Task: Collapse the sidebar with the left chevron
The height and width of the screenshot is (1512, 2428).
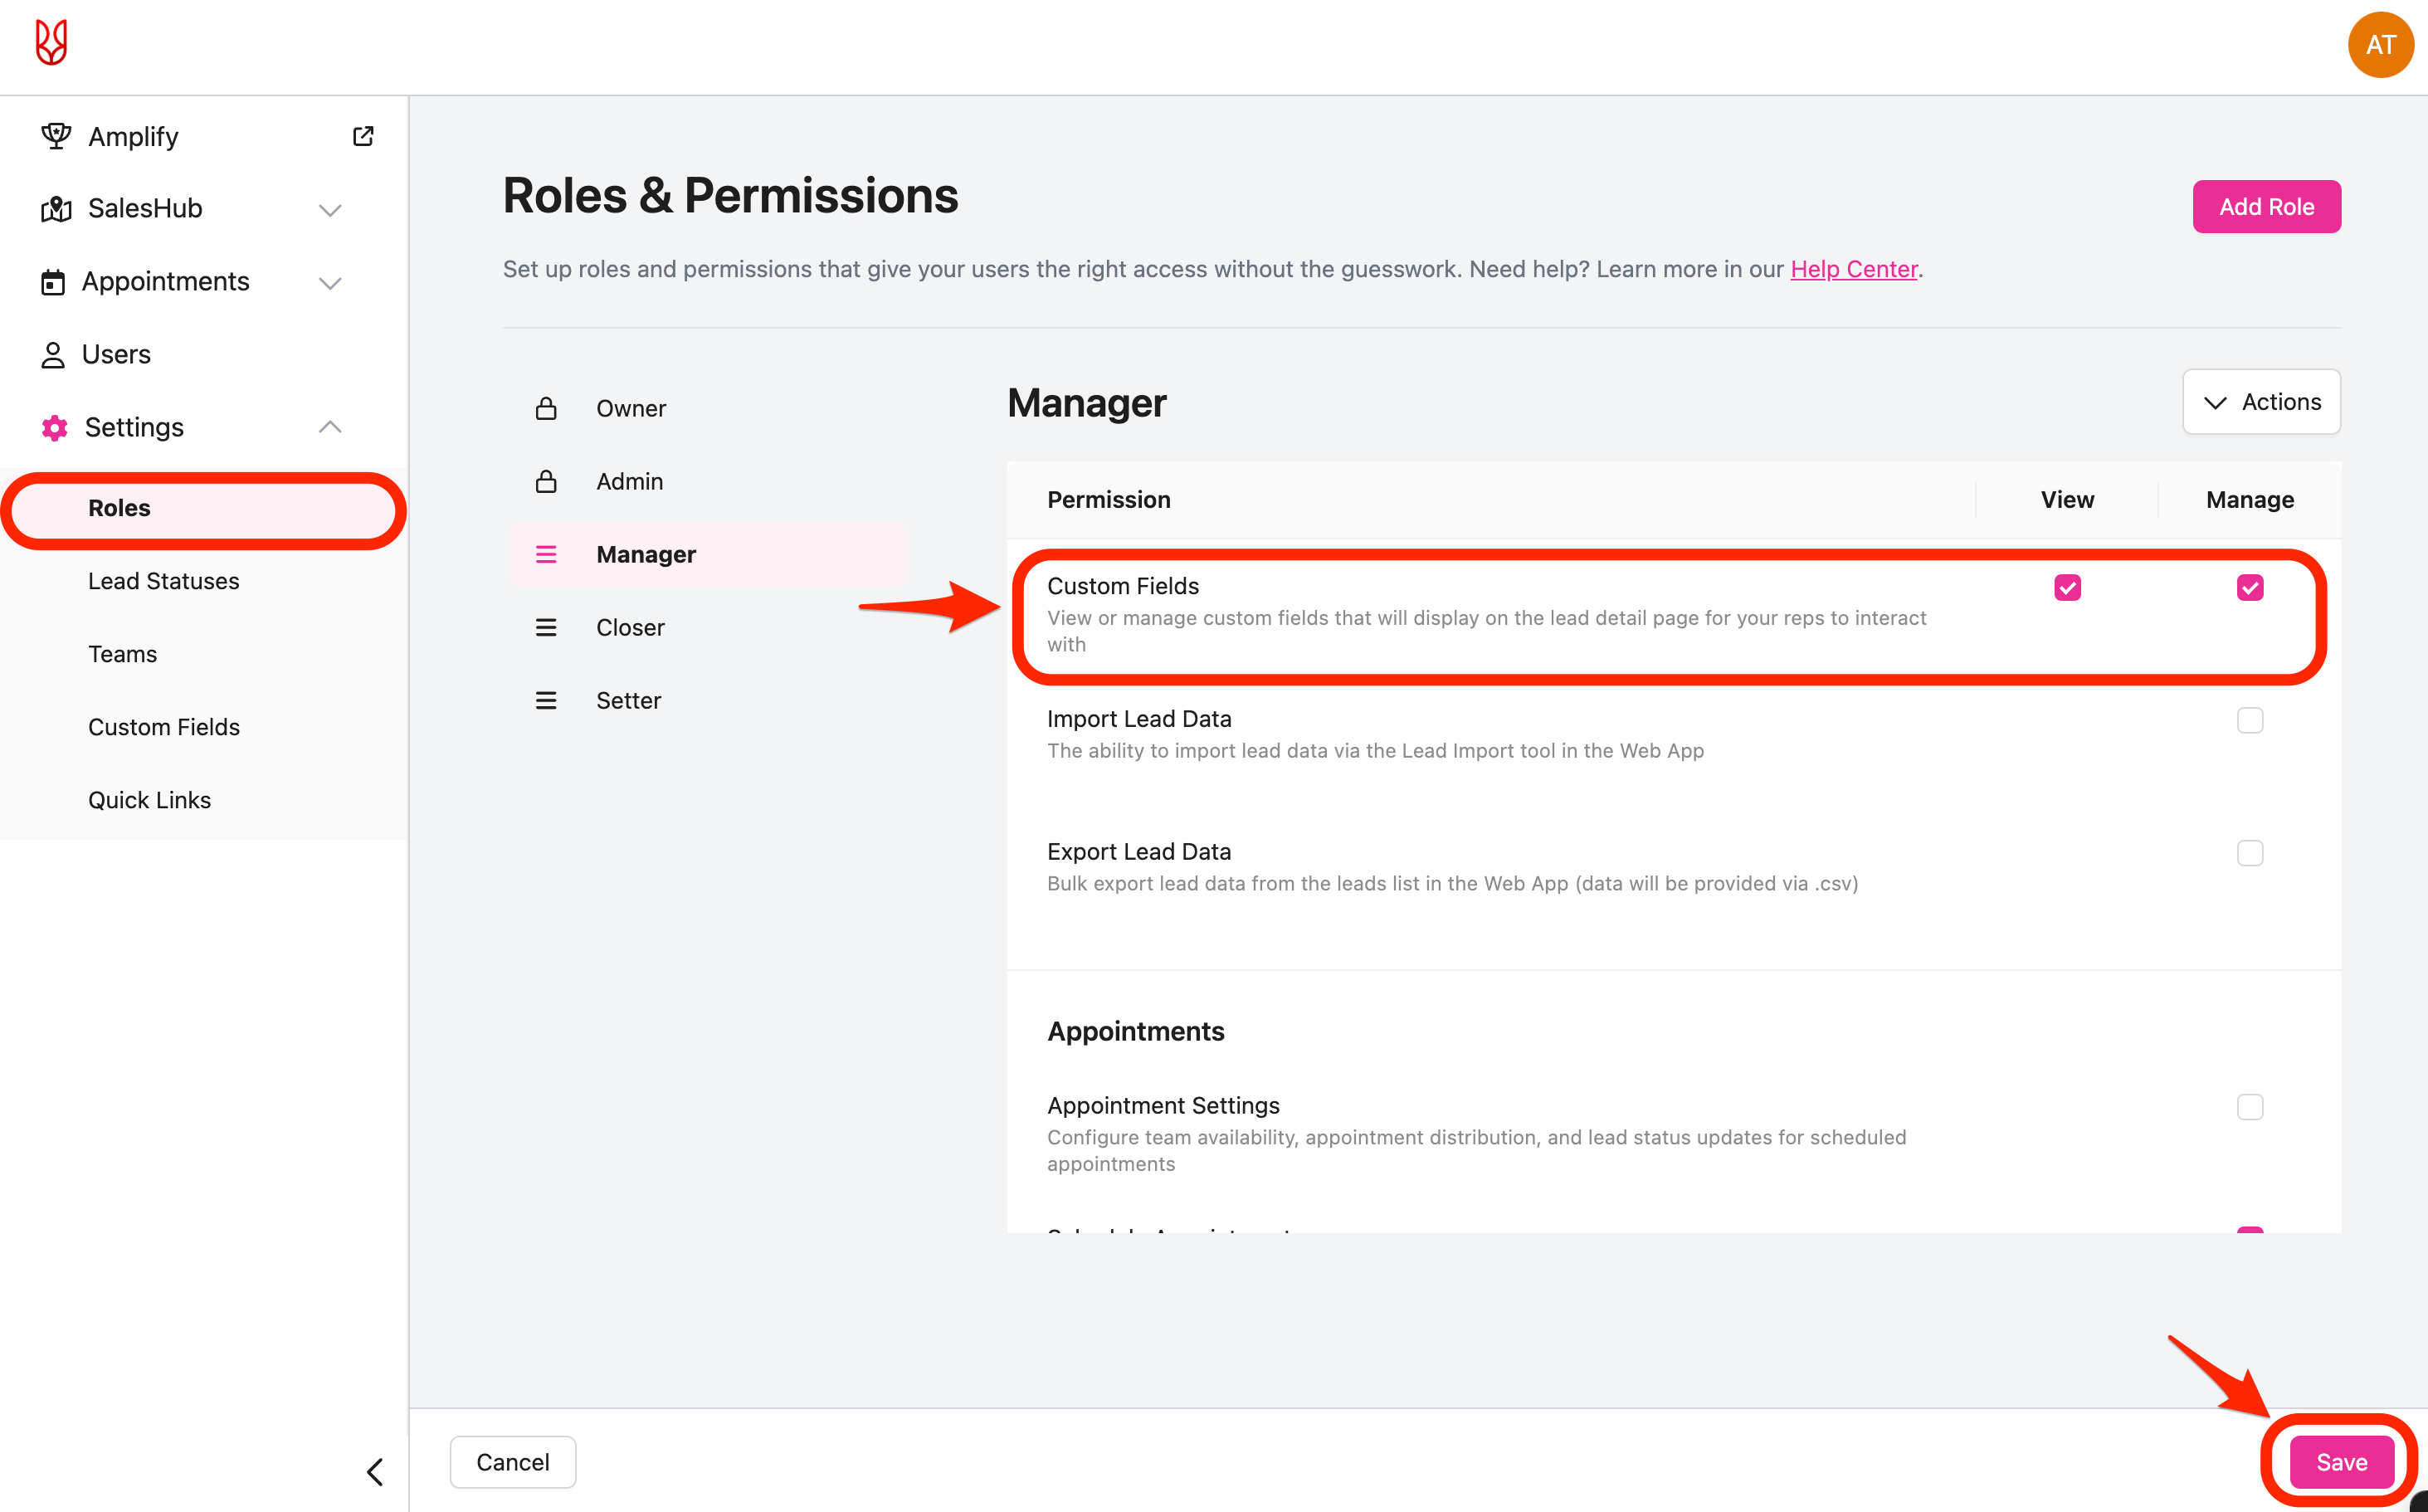Action: (x=375, y=1471)
